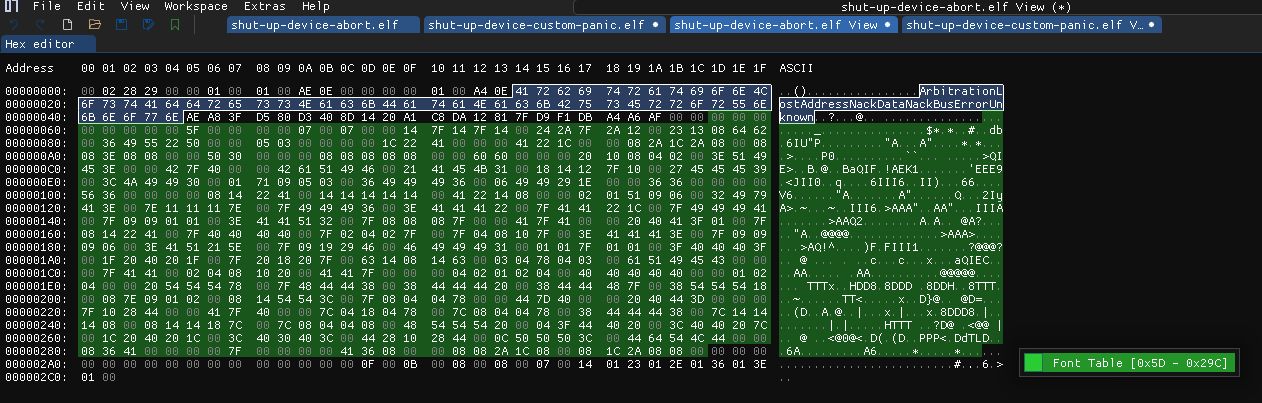Click ASCII text ostAddressNackDataNackBusErrorUn

point(891,104)
